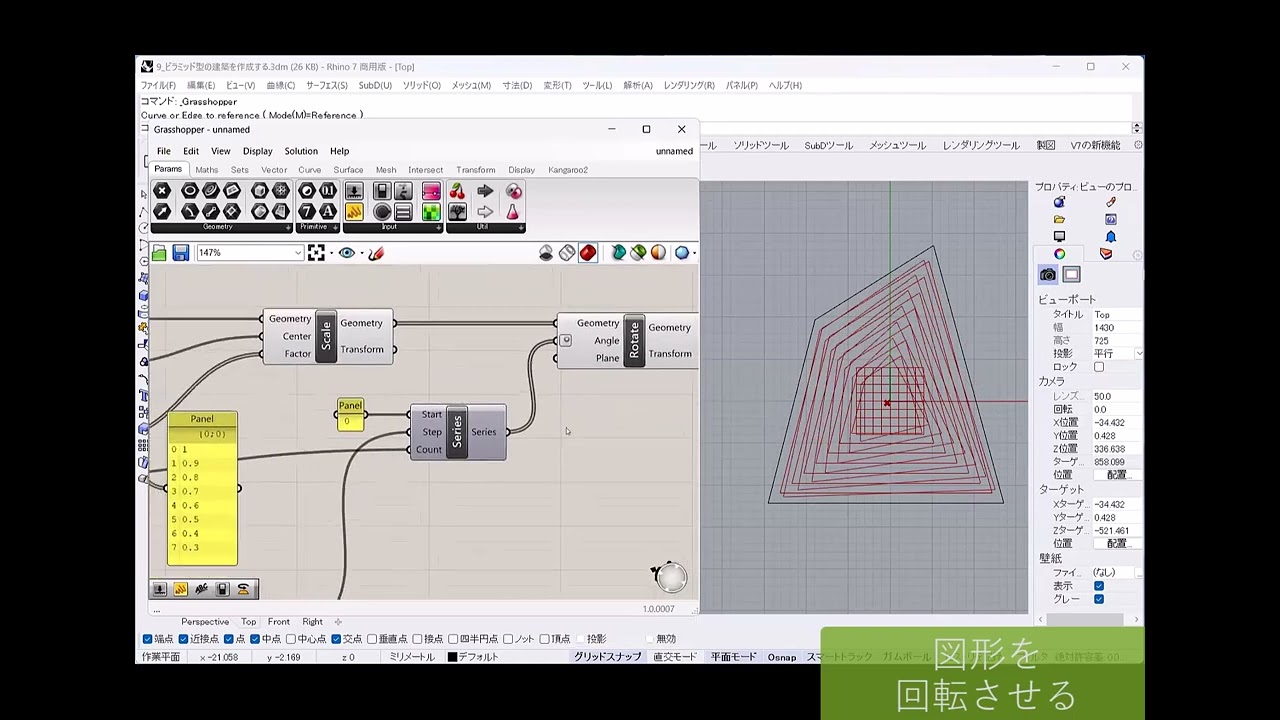Click the red Shaded Preview icon
The height and width of the screenshot is (720, 1280).
(x=588, y=253)
